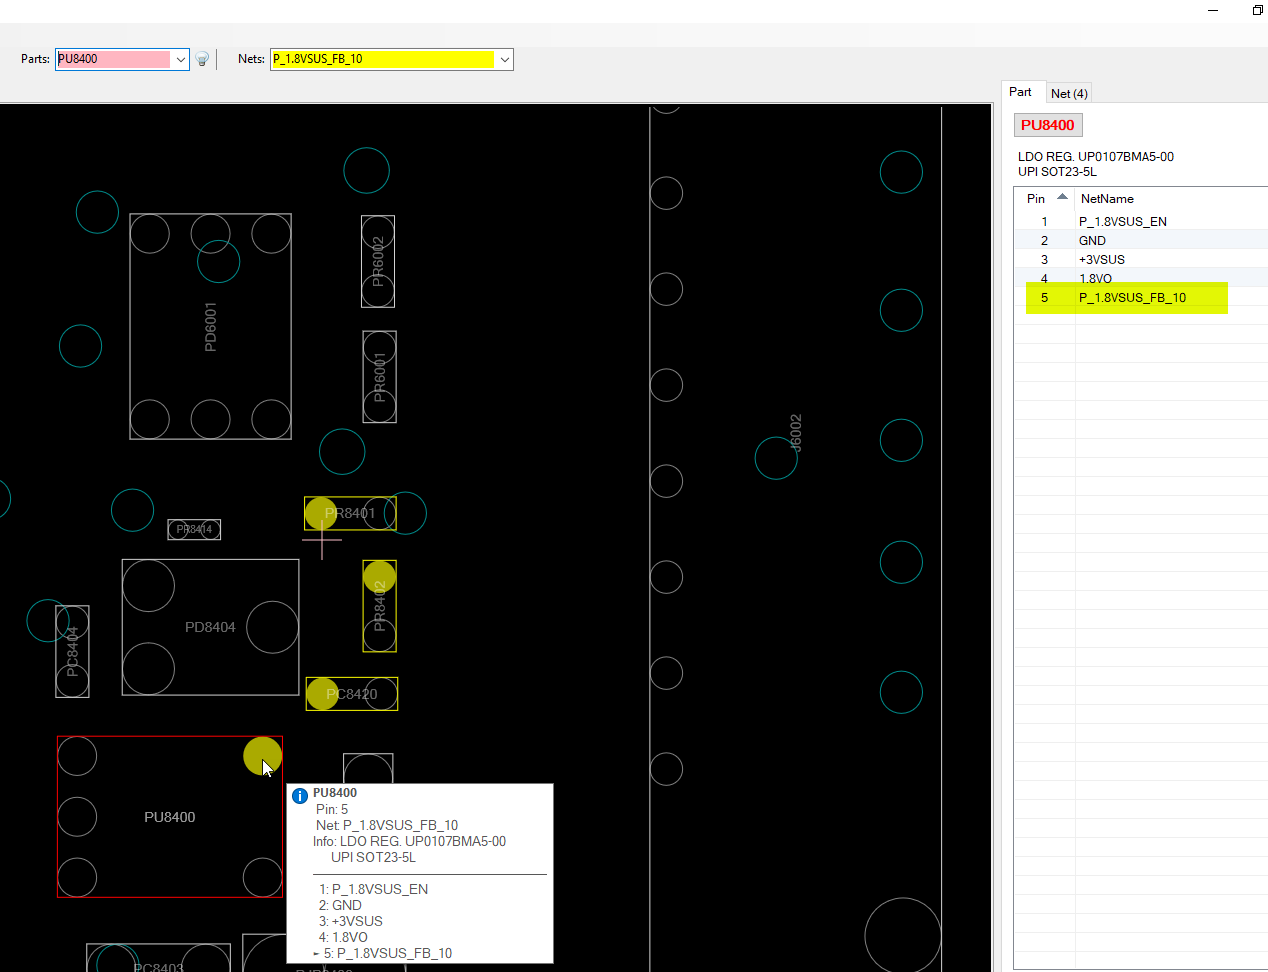Viewport: 1268px width, 972px height.
Task: Open the Parts dropdown arrow
Action: (181, 59)
